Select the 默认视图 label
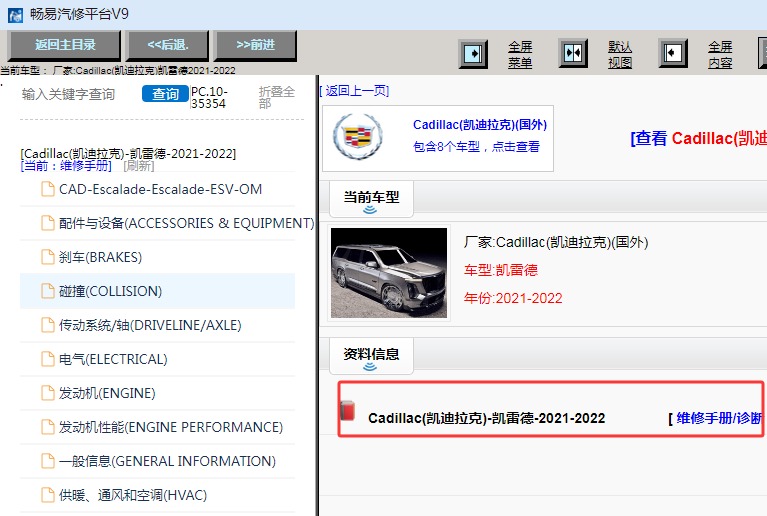Screen dimensions: 767x516 pos(620,54)
